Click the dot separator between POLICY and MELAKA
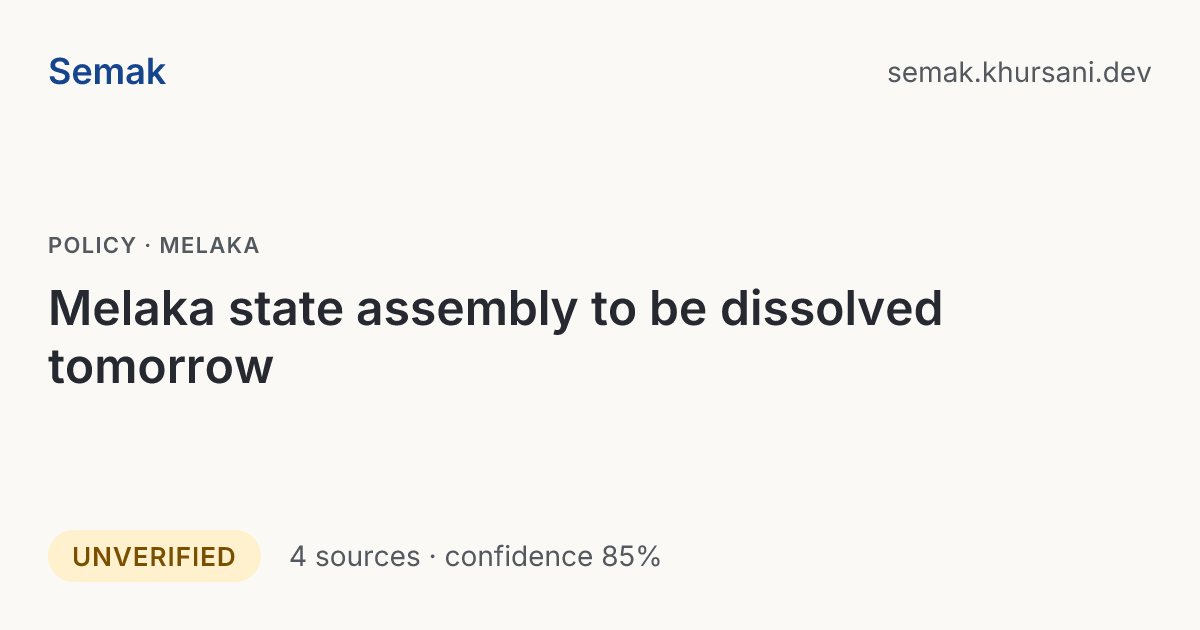1200x630 pixels. point(148,246)
